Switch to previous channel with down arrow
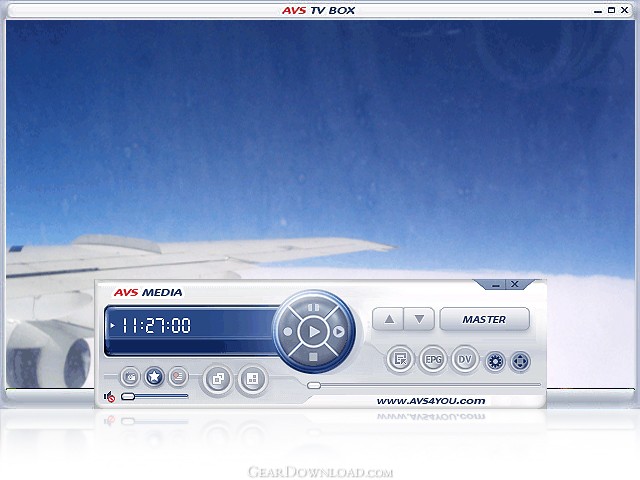The image size is (640, 480). 419,319
